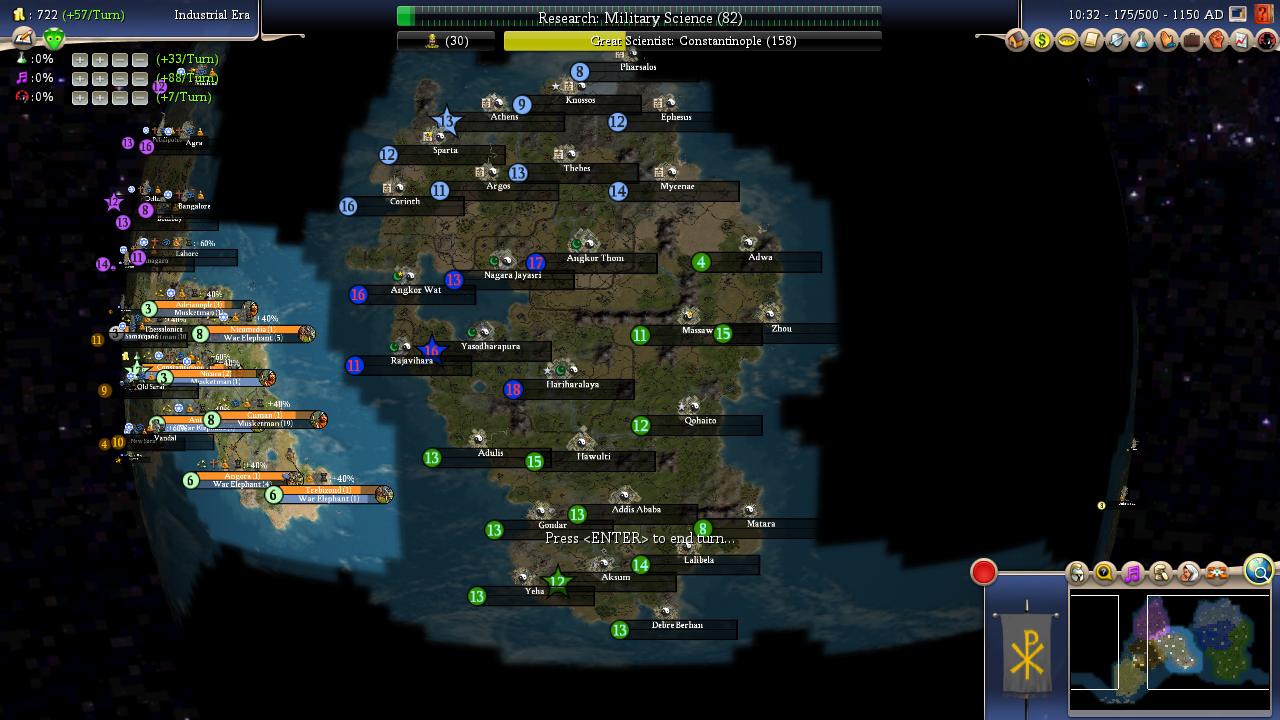Screen dimensions: 1280x720
Task: Click the monitor icon beside the date
Action: 1239,14
